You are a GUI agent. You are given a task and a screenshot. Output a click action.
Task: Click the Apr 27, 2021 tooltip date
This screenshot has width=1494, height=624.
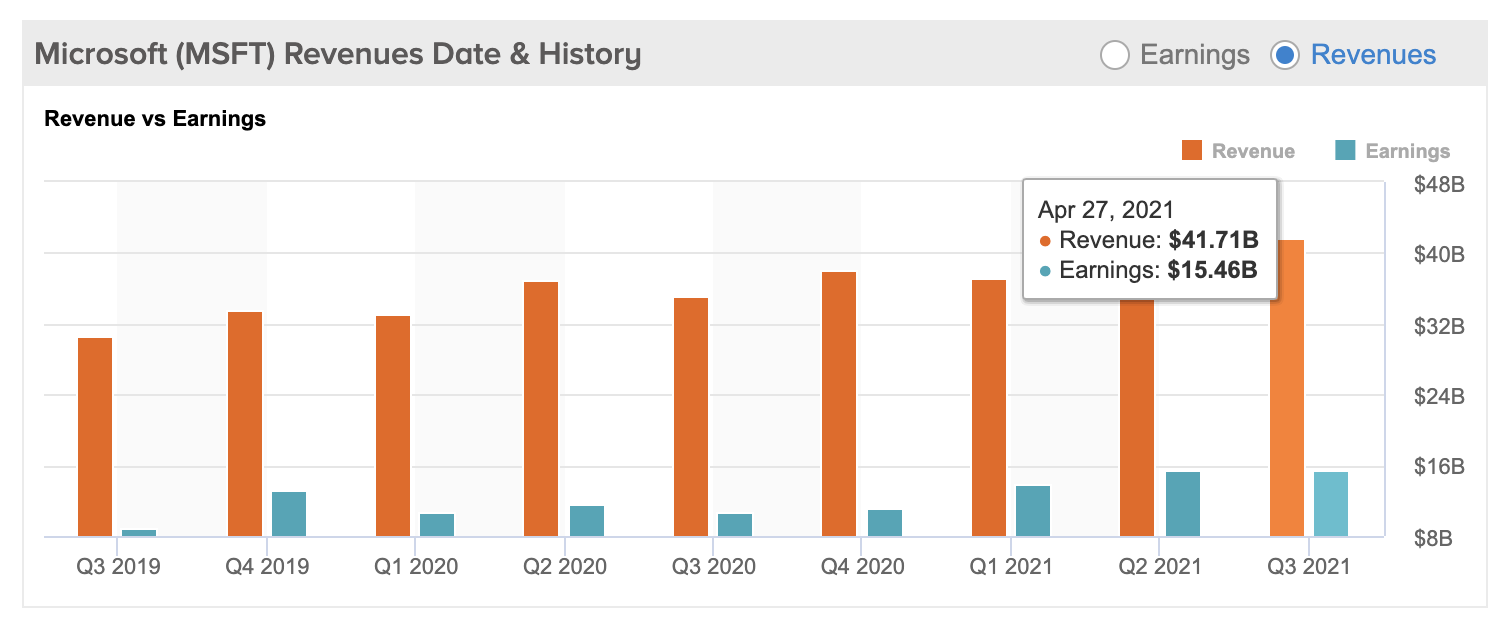tap(1105, 210)
